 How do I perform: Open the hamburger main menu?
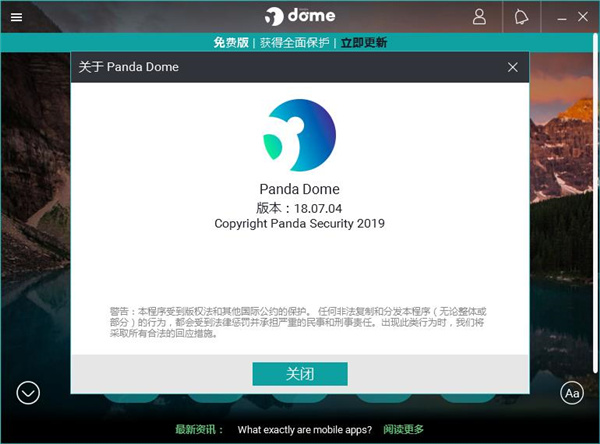tap(16, 17)
